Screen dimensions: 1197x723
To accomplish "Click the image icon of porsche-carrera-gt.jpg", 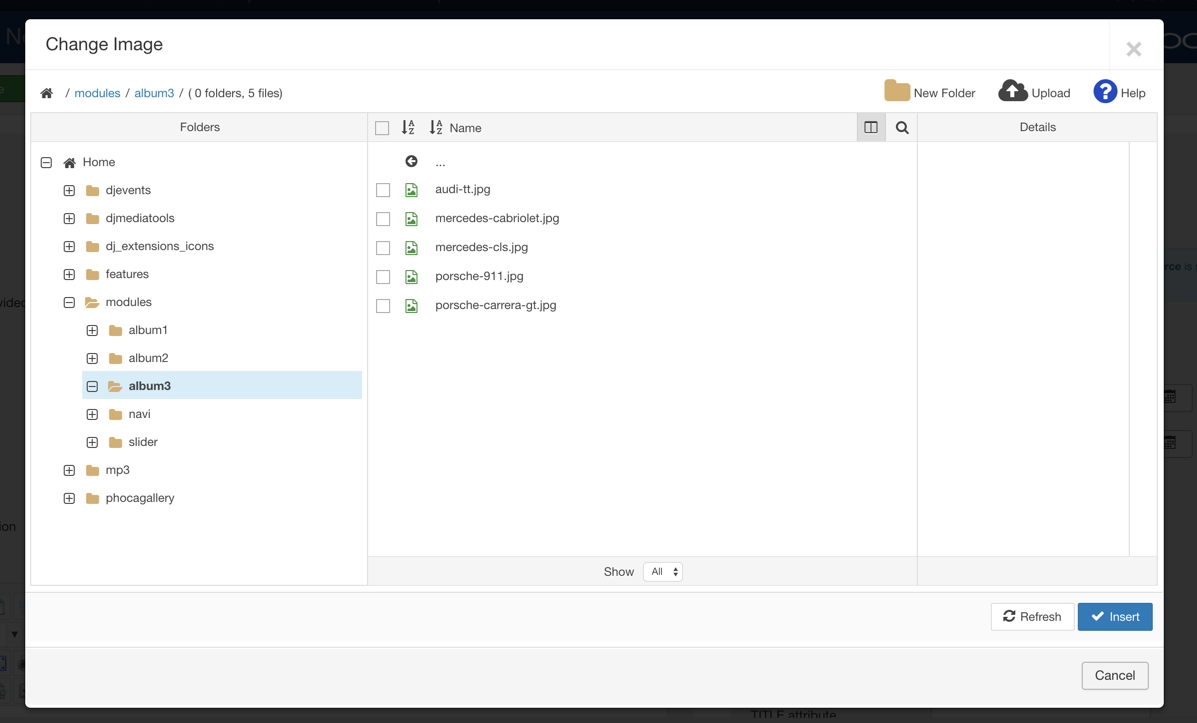I will [x=411, y=306].
